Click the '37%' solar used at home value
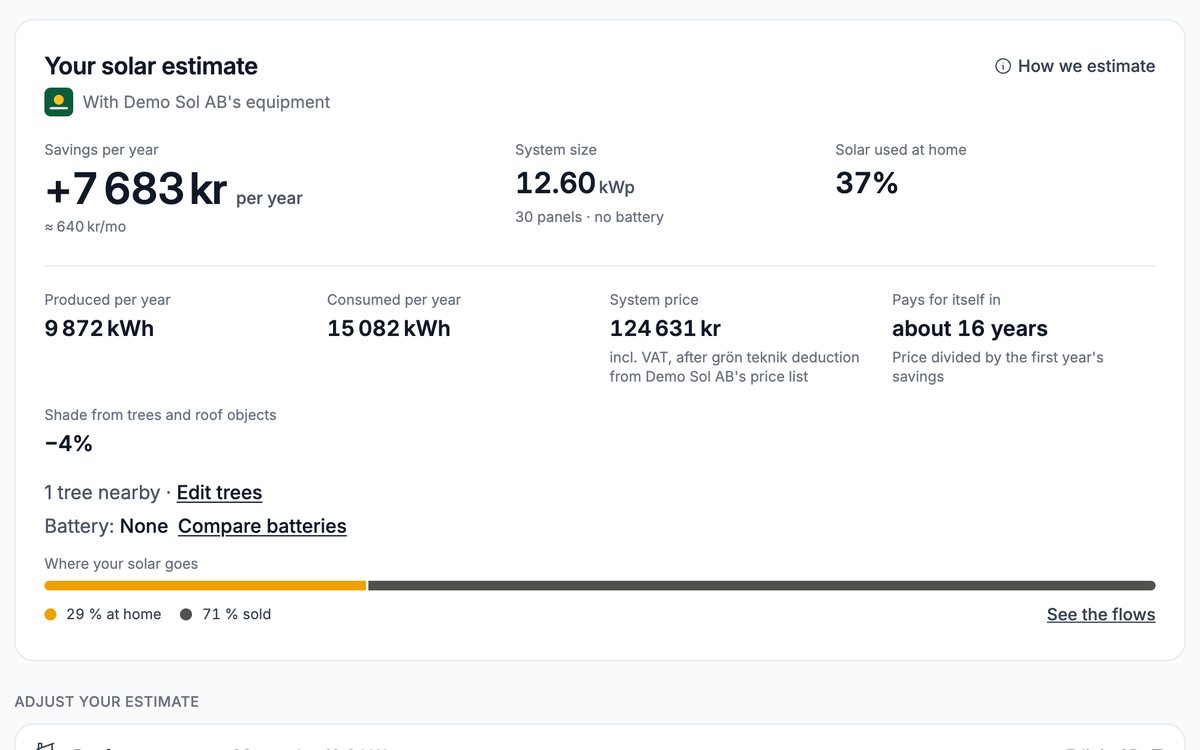The width and height of the screenshot is (1200, 750). click(867, 183)
